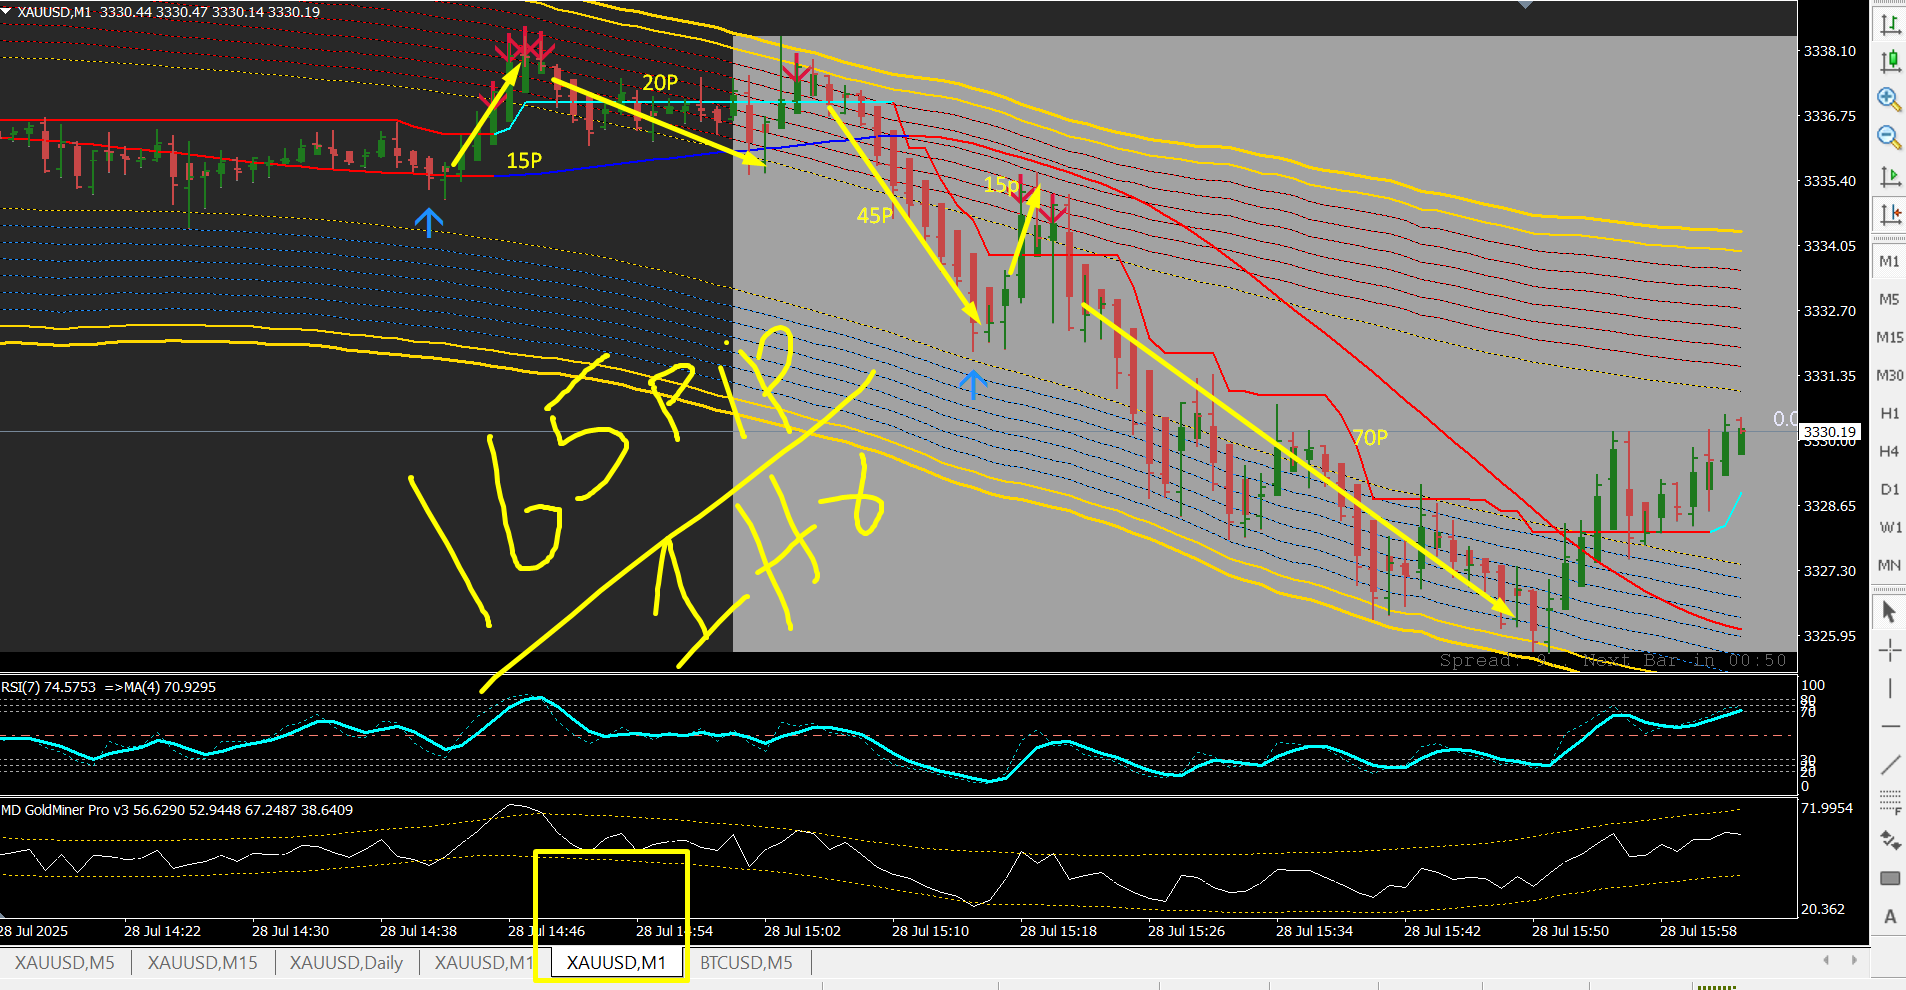Select the cursor arrow tool

(1889, 612)
